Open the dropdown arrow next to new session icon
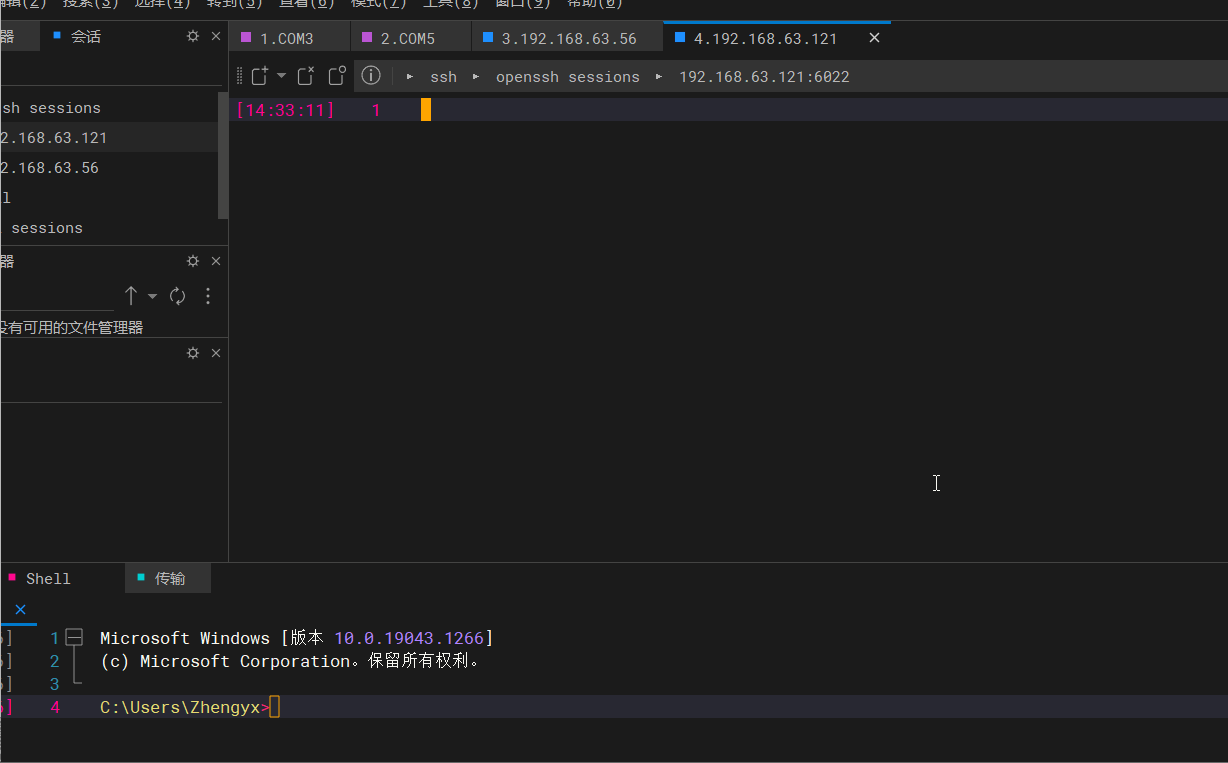This screenshot has height=763, width=1228. coord(281,76)
